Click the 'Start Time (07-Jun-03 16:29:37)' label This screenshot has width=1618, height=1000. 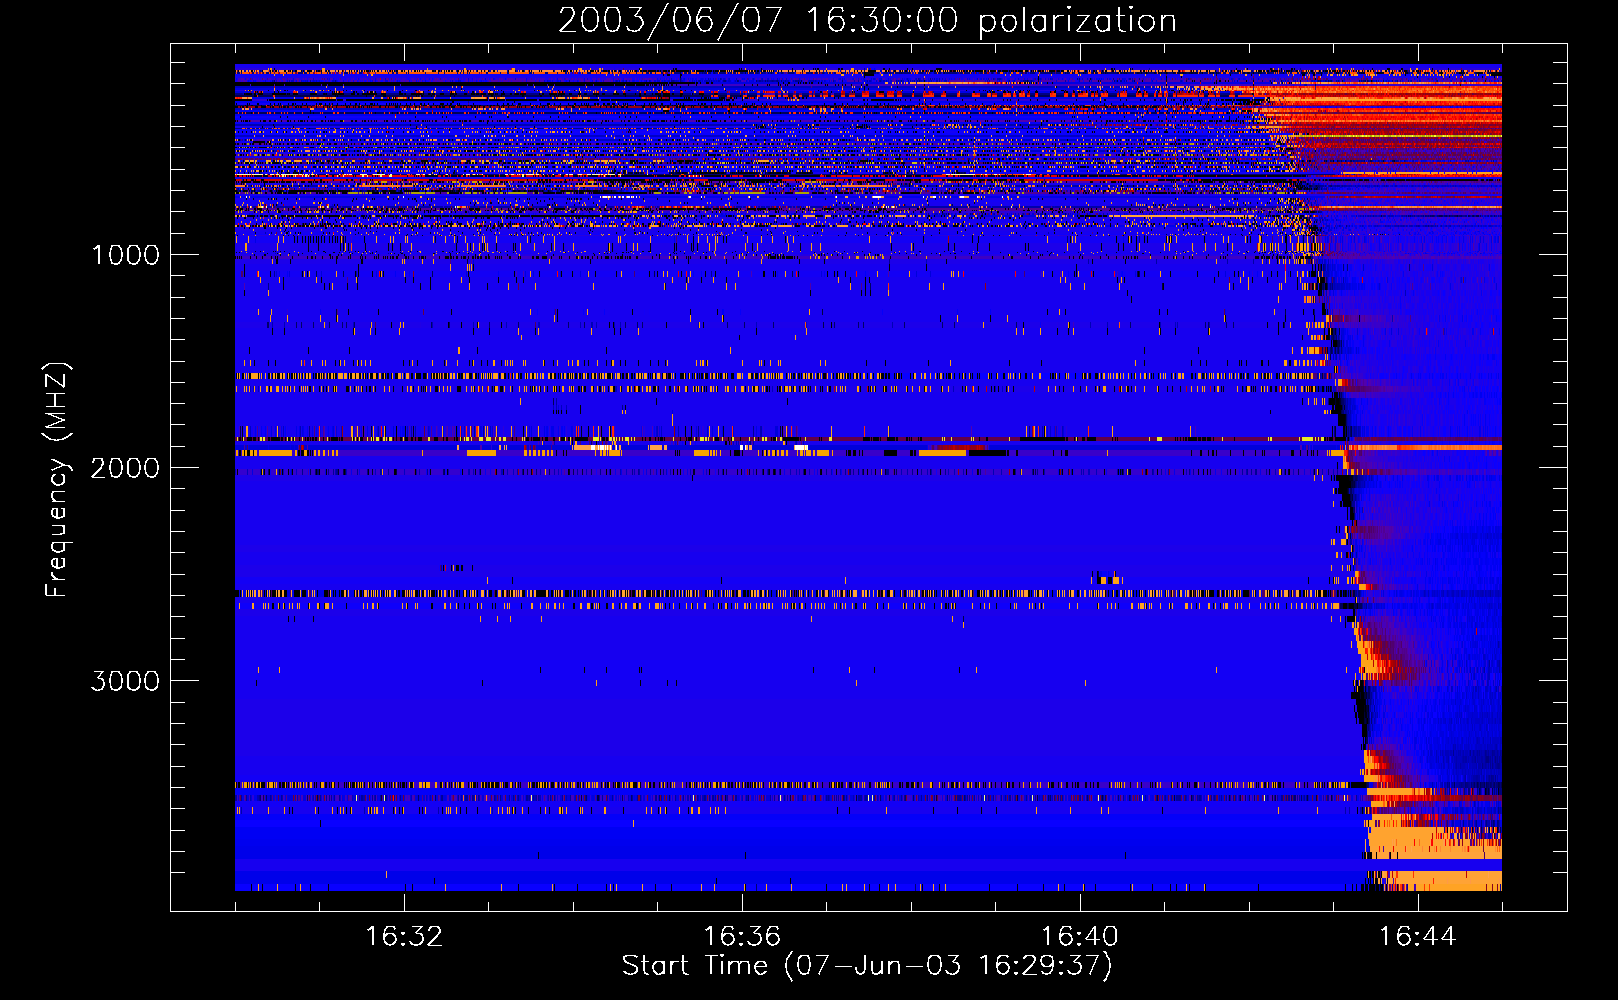click(867, 966)
